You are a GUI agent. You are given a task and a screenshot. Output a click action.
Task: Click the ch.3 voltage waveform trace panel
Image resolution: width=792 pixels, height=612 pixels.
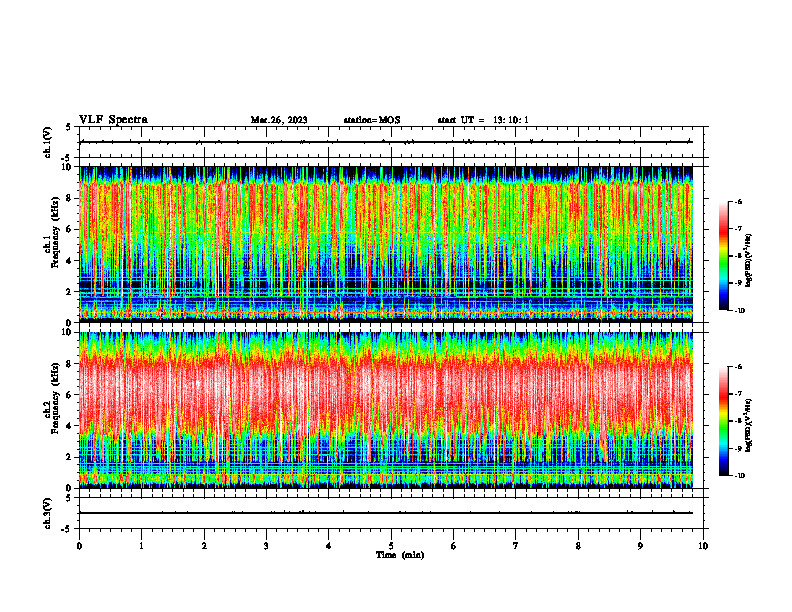click(x=393, y=513)
